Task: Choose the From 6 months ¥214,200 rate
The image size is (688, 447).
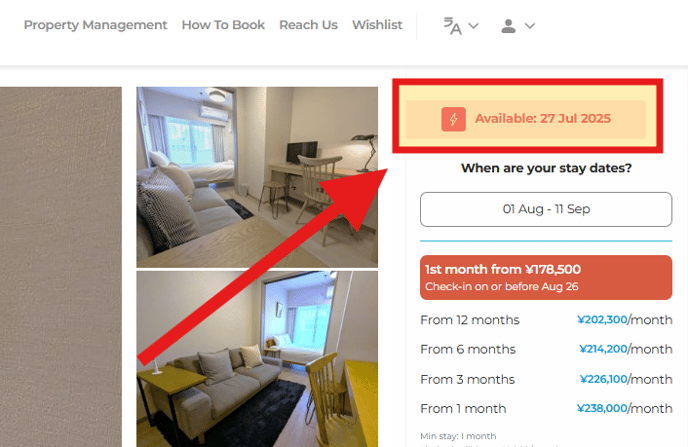Action: click(546, 349)
